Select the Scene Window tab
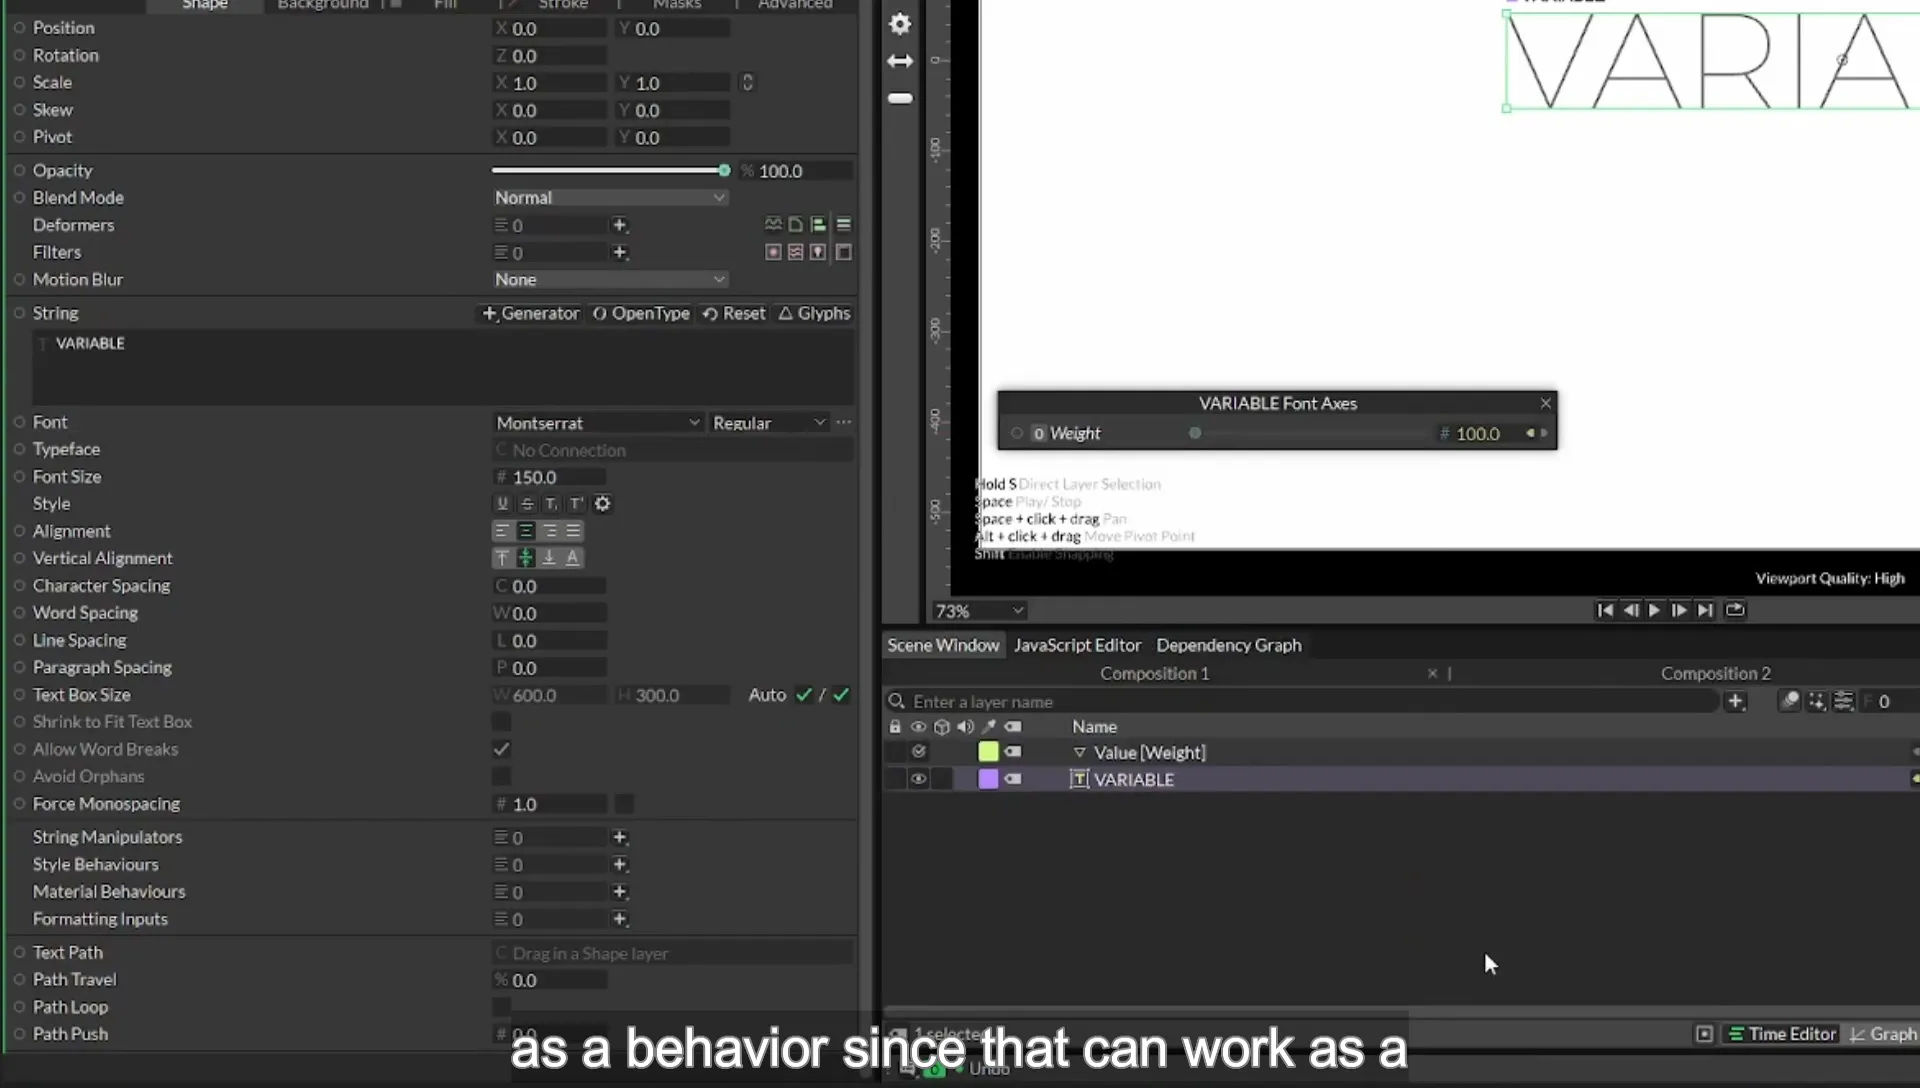Image resolution: width=1920 pixels, height=1088 pixels. click(943, 646)
